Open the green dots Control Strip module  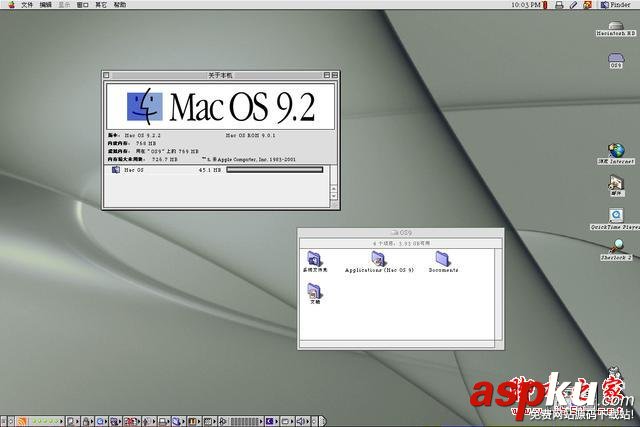[x=47, y=421]
